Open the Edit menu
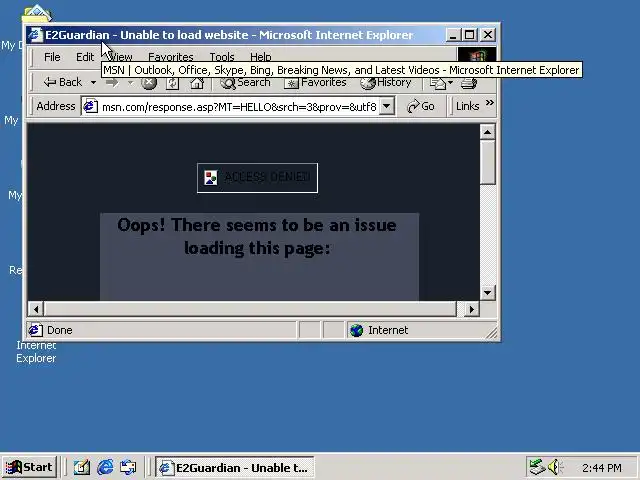Image resolution: width=640 pixels, height=480 pixels. (x=85, y=57)
